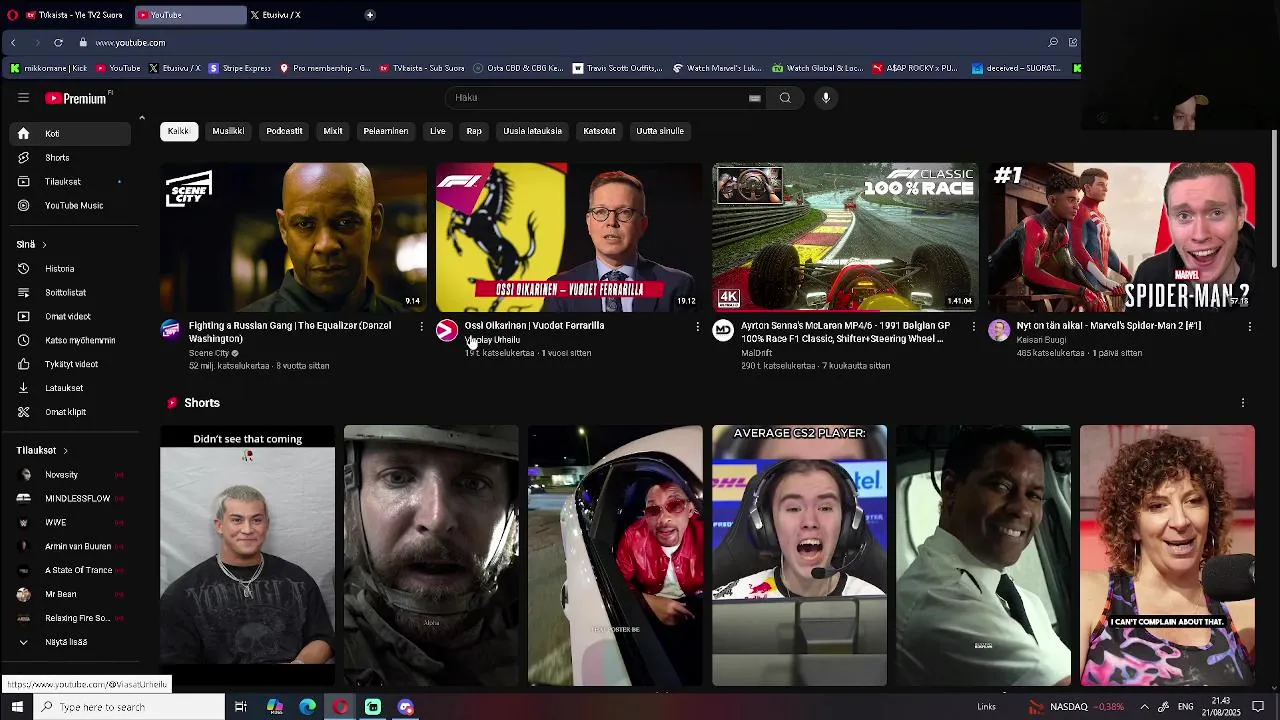
Task: Open Scene City channel avatar
Action: (171, 331)
